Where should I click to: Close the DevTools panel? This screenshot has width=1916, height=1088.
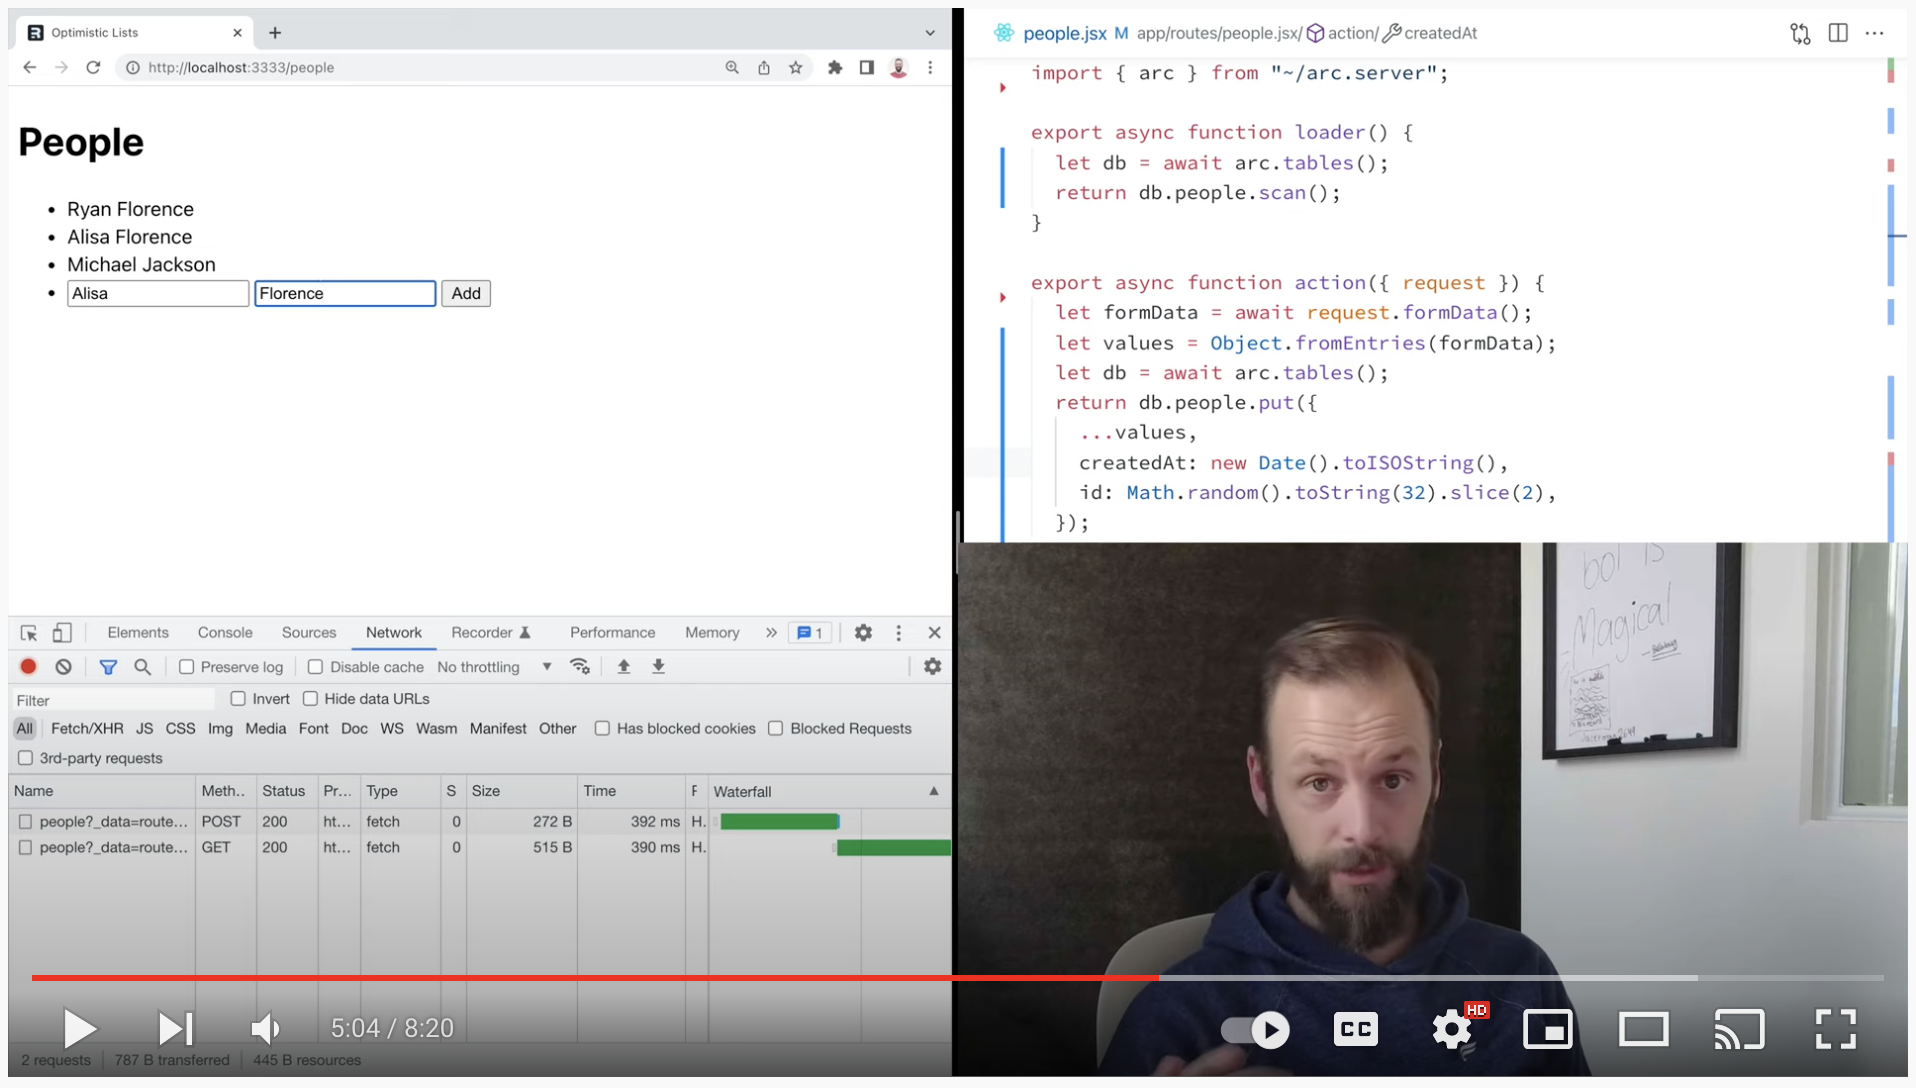point(935,633)
